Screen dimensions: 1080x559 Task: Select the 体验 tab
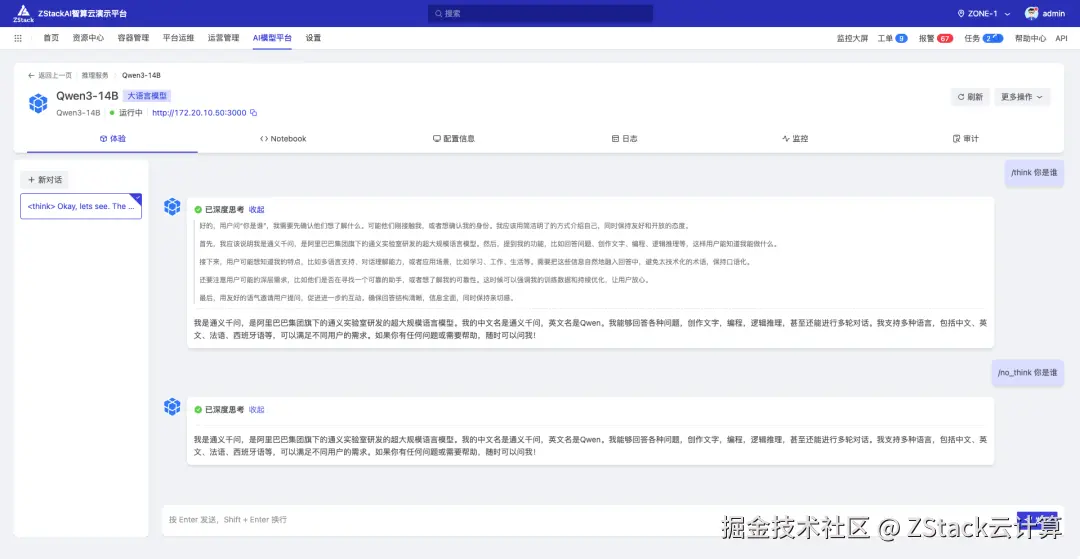click(x=112, y=138)
